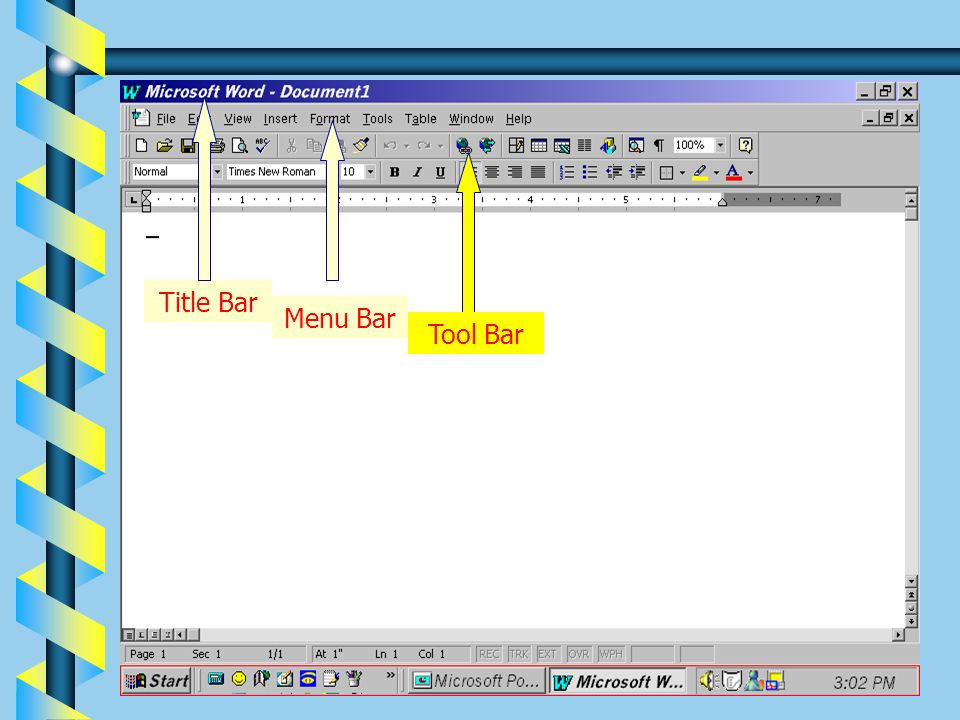Screen dimensions: 960x720
Task: Toggle Italic formatting
Action: pos(417,172)
